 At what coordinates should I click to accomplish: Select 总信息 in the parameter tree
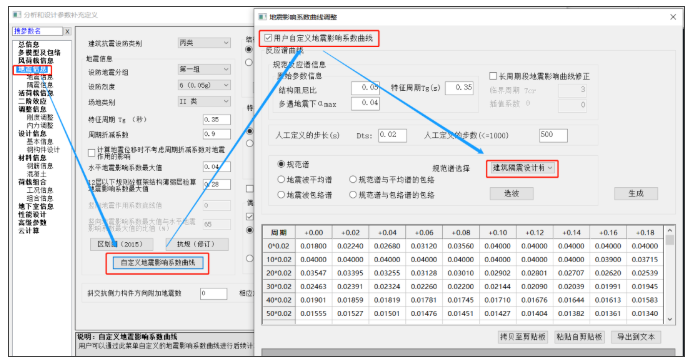[29, 44]
